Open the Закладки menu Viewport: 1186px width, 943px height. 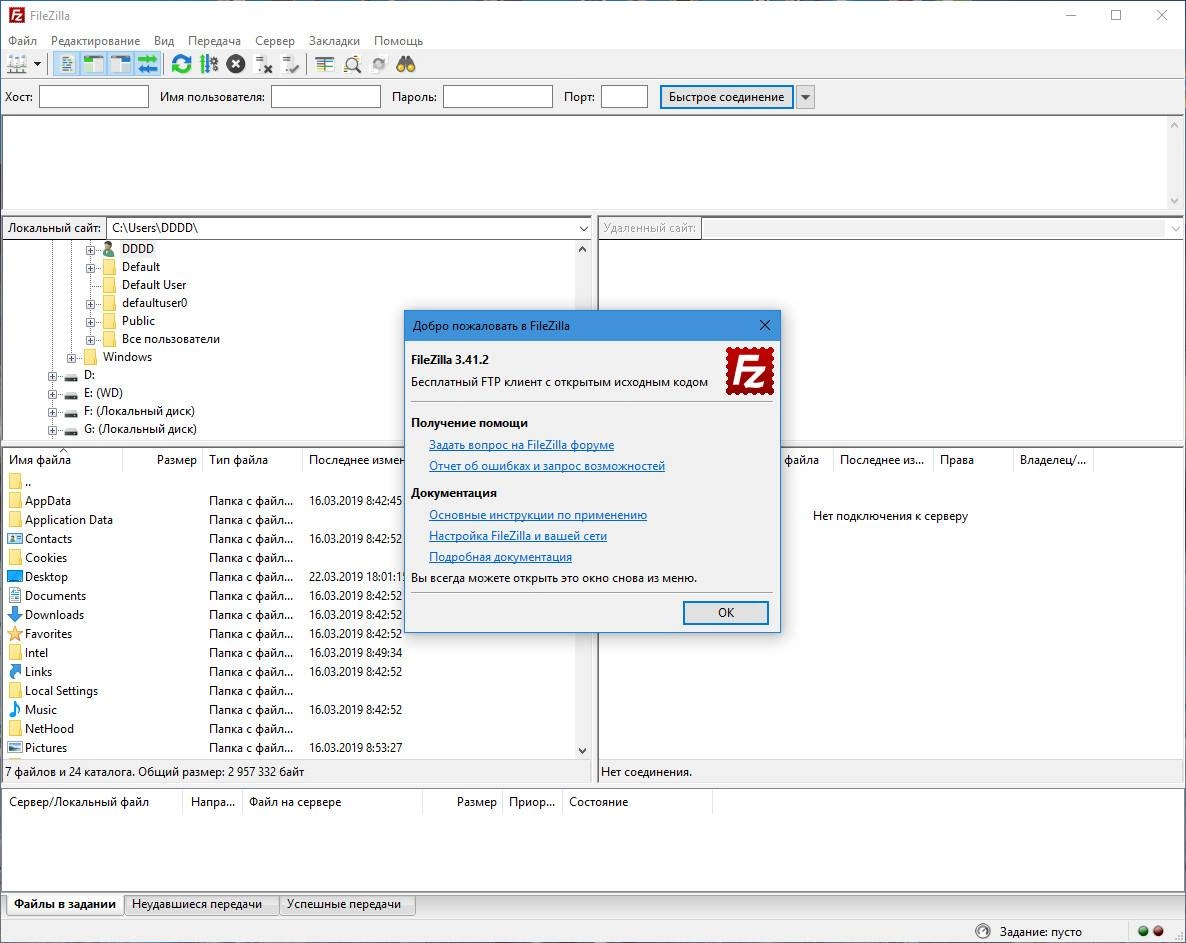coord(334,41)
